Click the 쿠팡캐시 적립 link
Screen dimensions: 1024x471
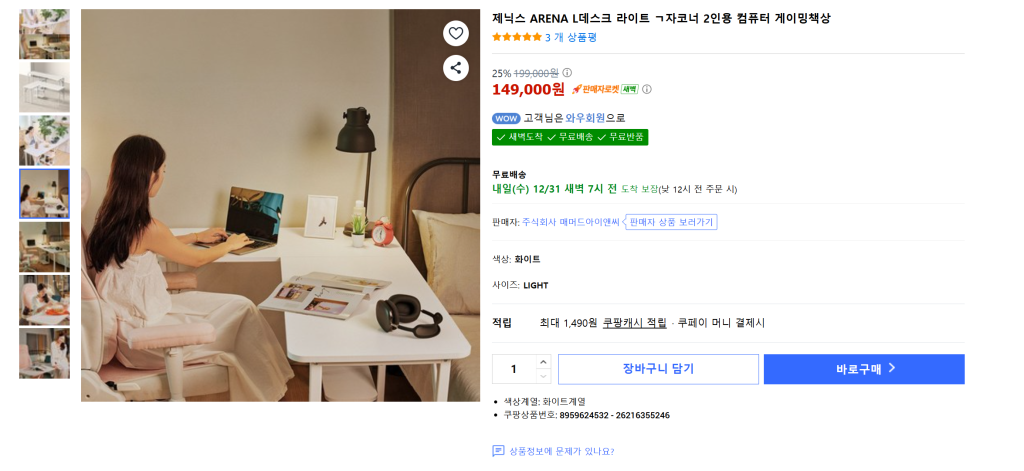(x=634, y=323)
